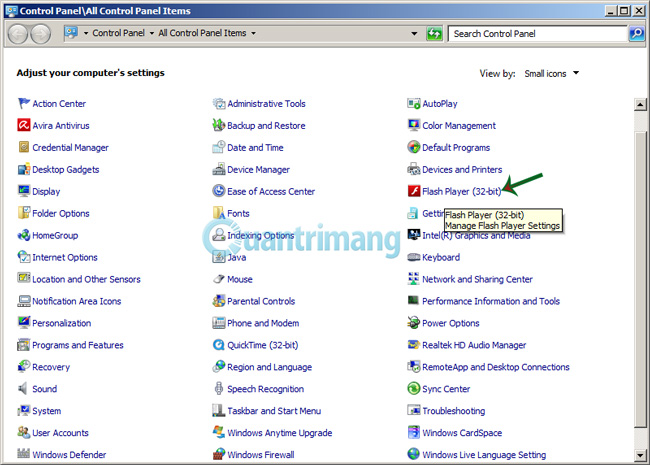
Task: Open the Flash Player (32-bit) icon
Action: click(x=414, y=191)
